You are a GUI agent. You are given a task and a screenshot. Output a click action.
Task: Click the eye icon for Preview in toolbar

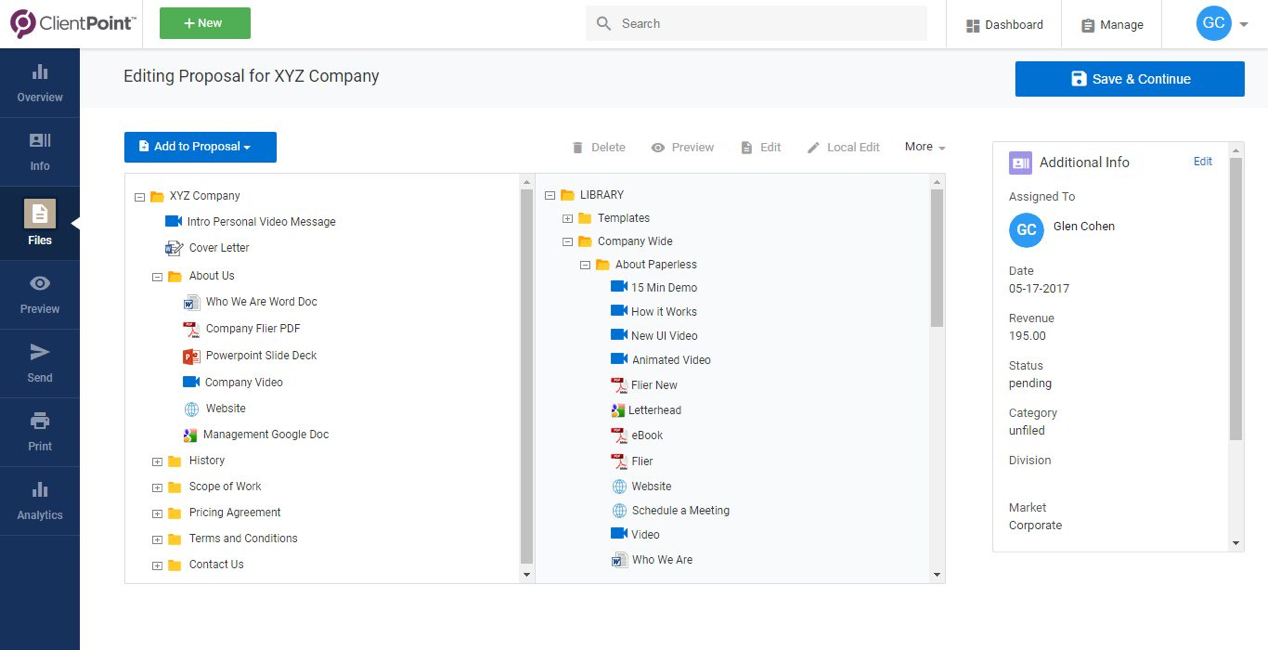click(x=658, y=148)
